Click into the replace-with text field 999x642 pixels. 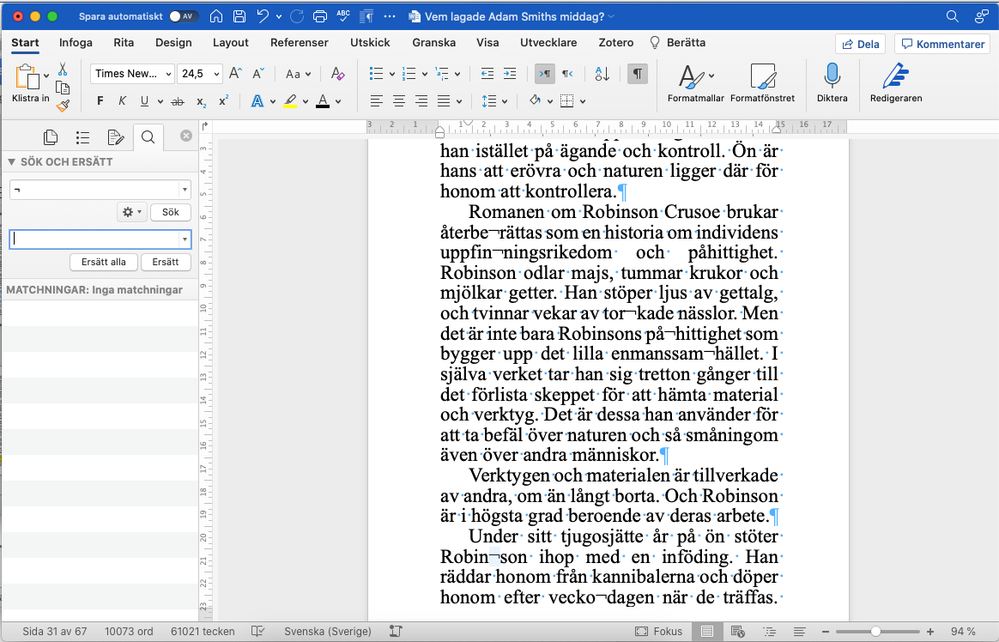coord(94,239)
